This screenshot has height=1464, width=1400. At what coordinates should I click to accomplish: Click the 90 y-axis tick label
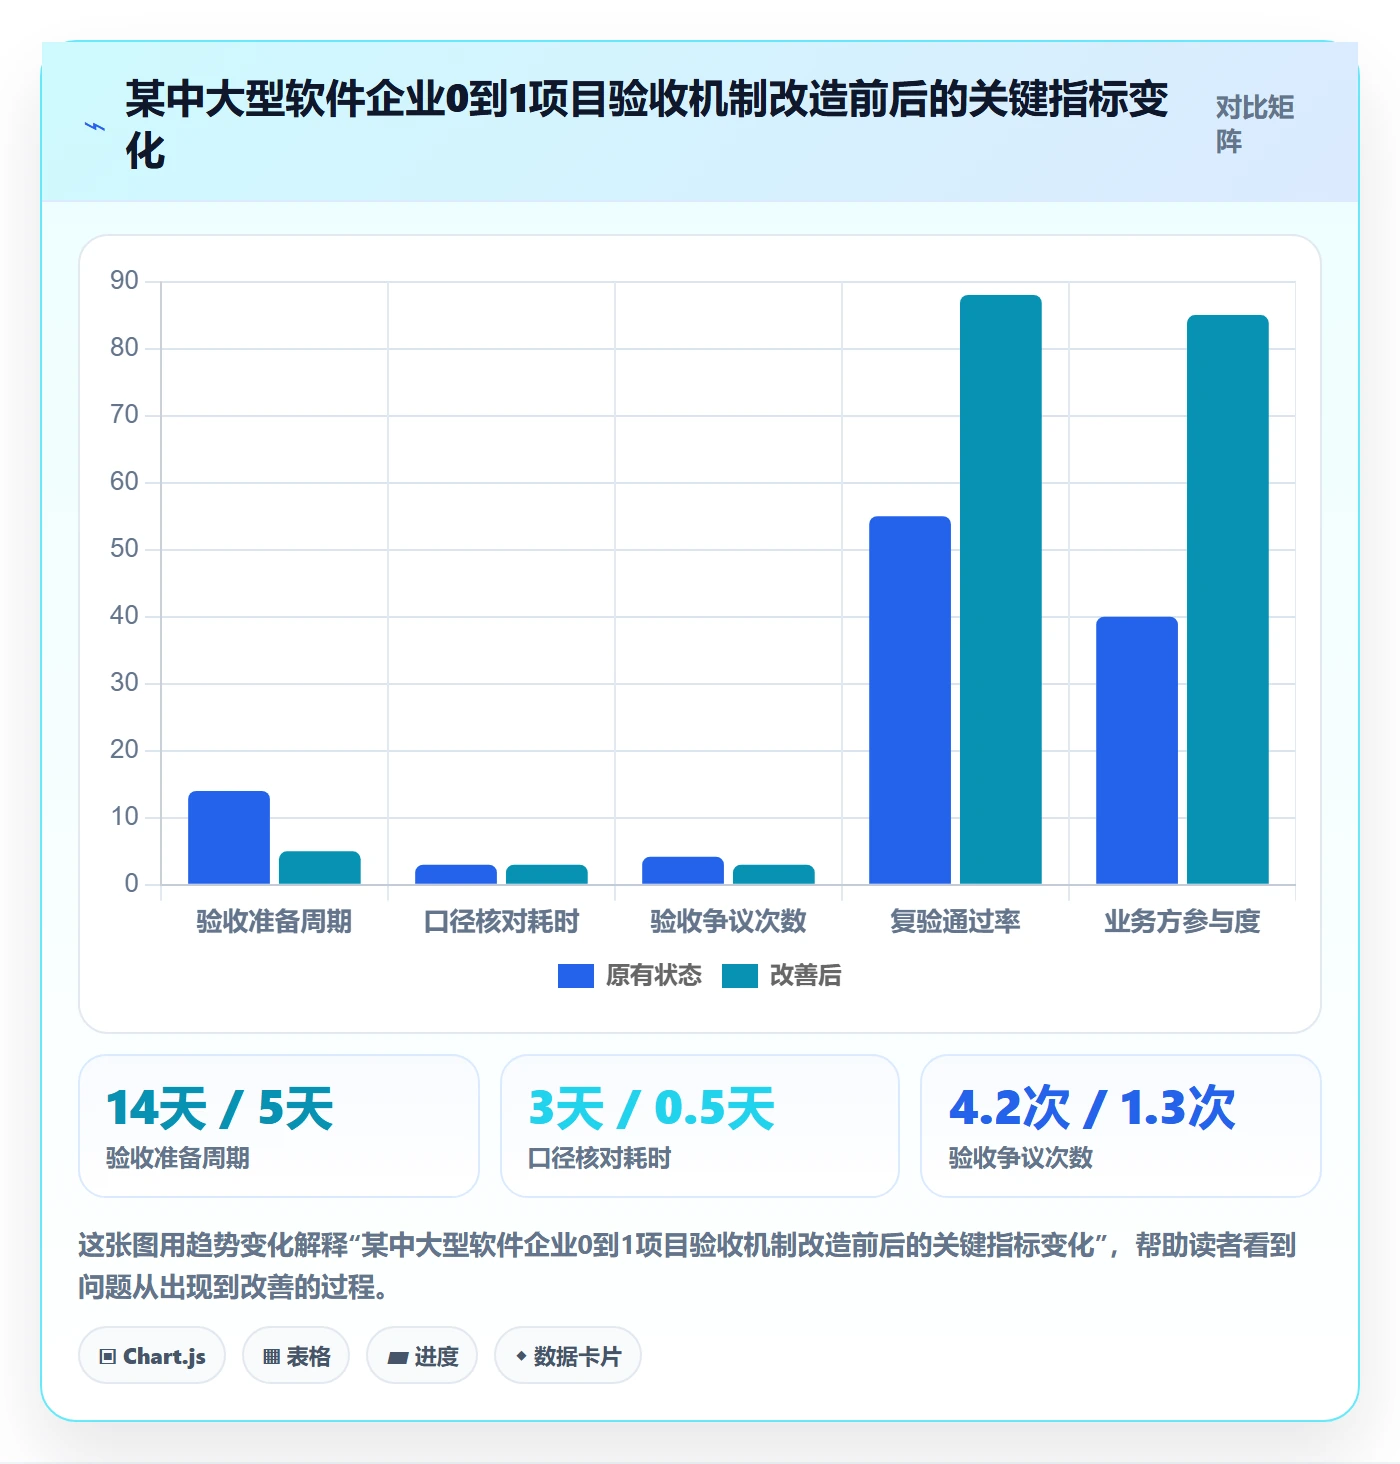[124, 281]
